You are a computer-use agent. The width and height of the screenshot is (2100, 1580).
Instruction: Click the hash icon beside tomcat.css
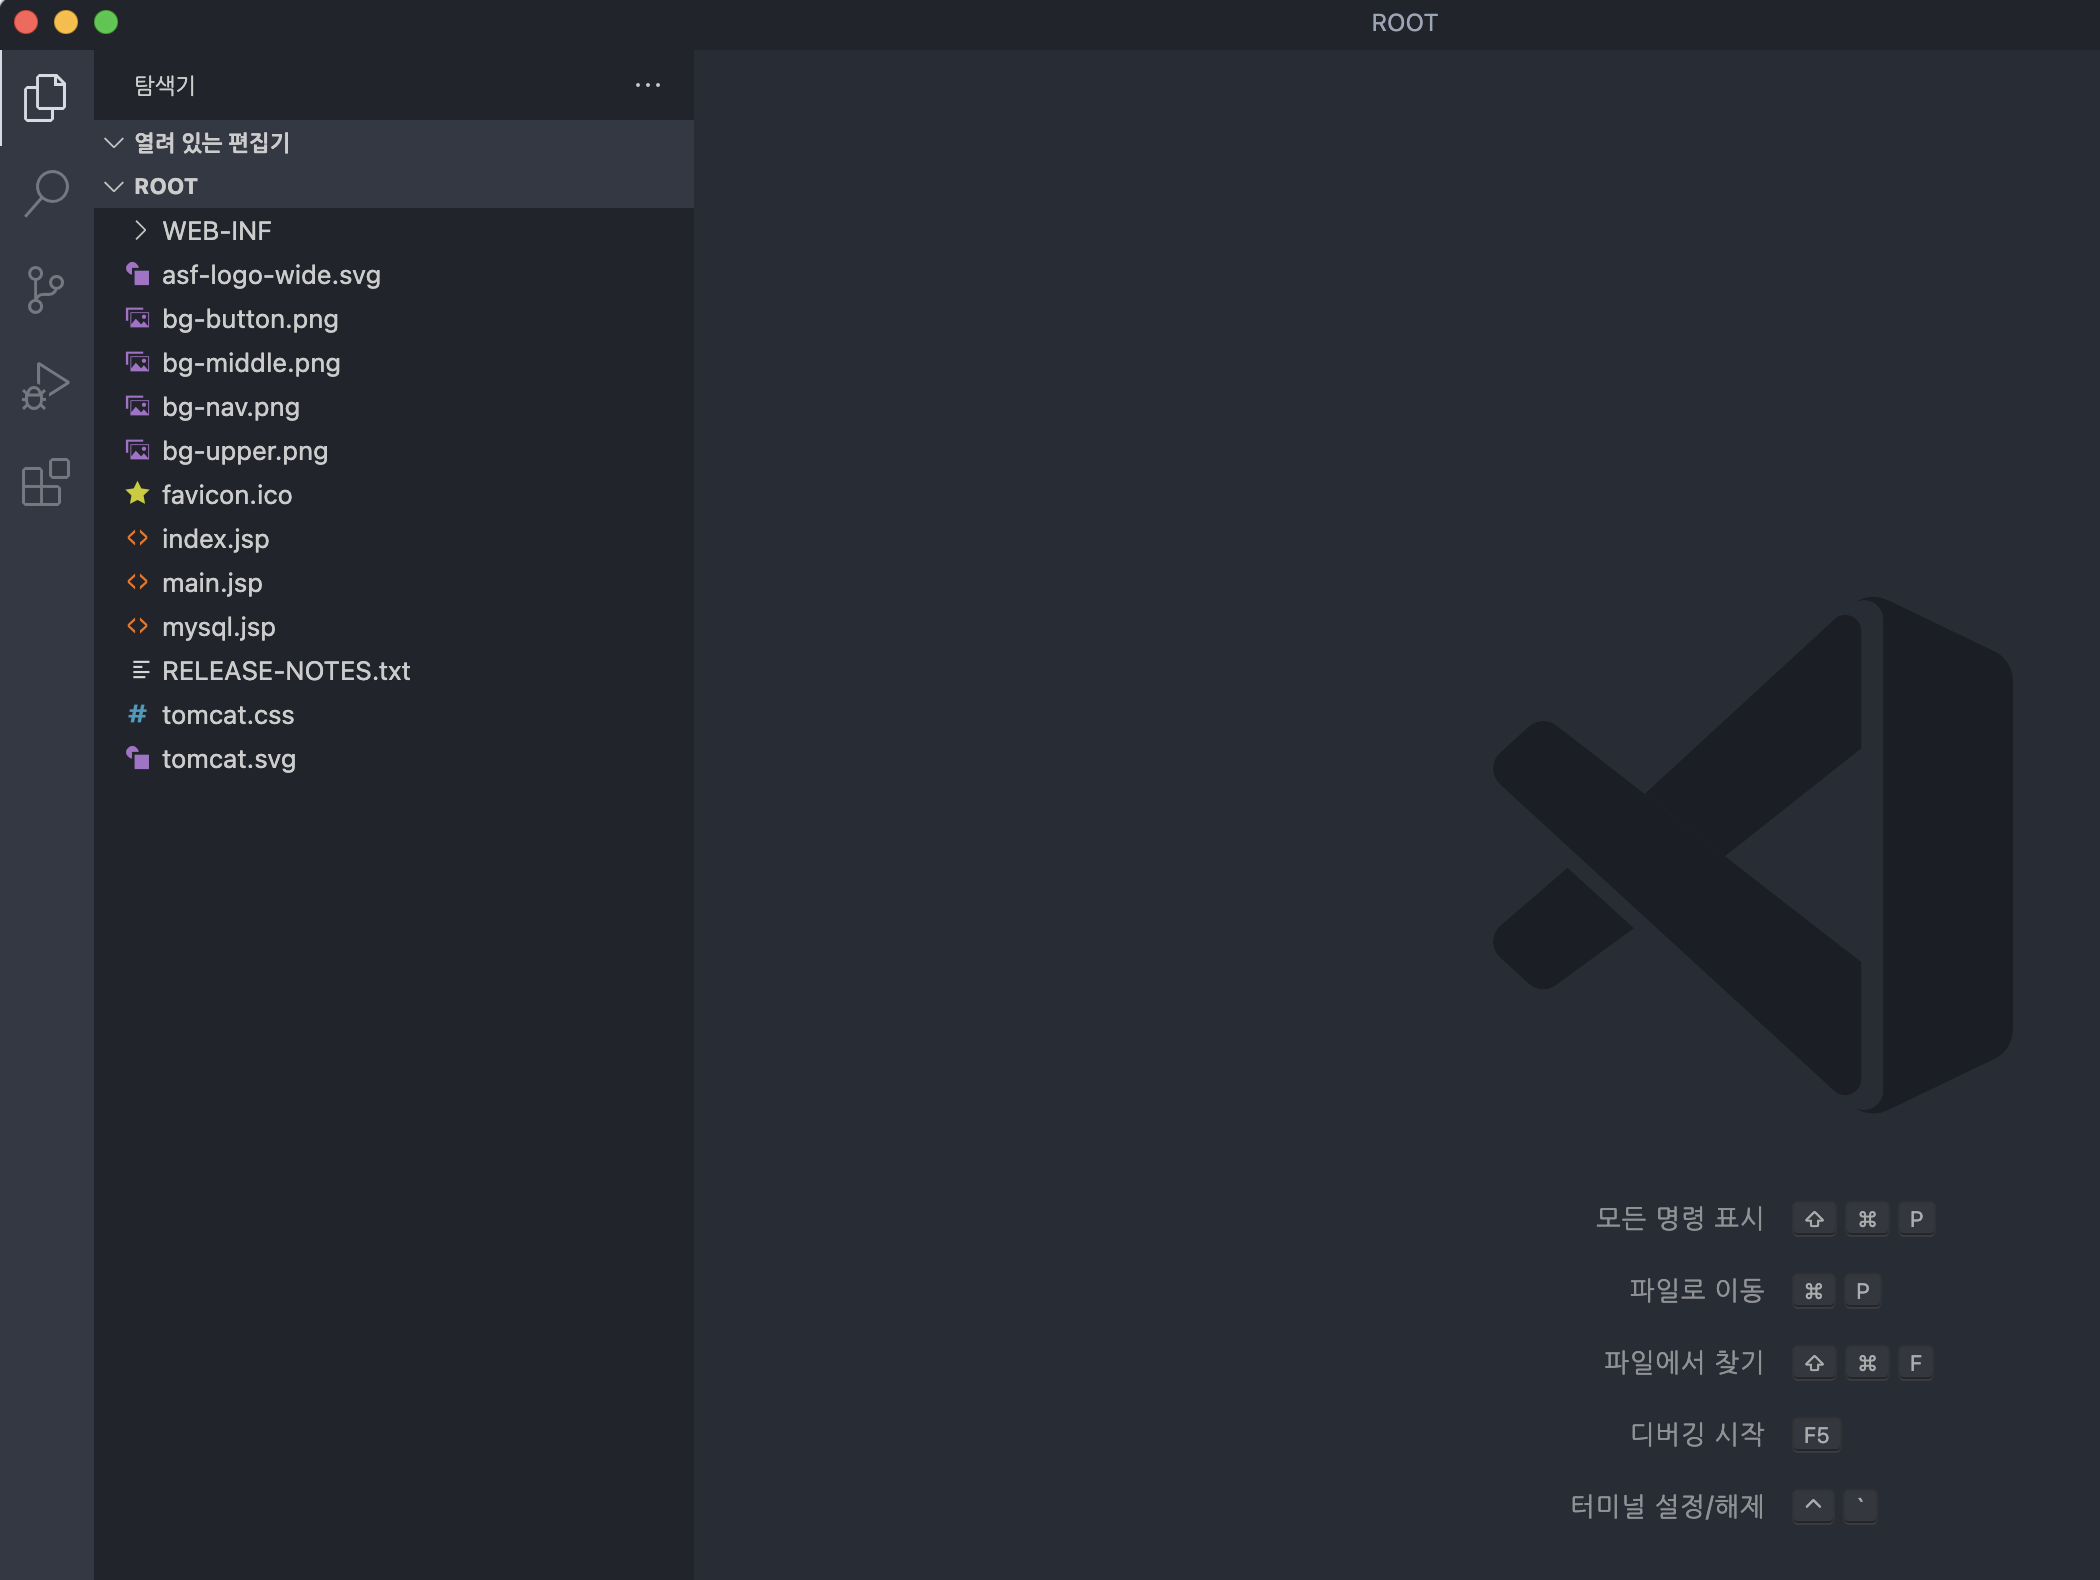click(x=138, y=714)
